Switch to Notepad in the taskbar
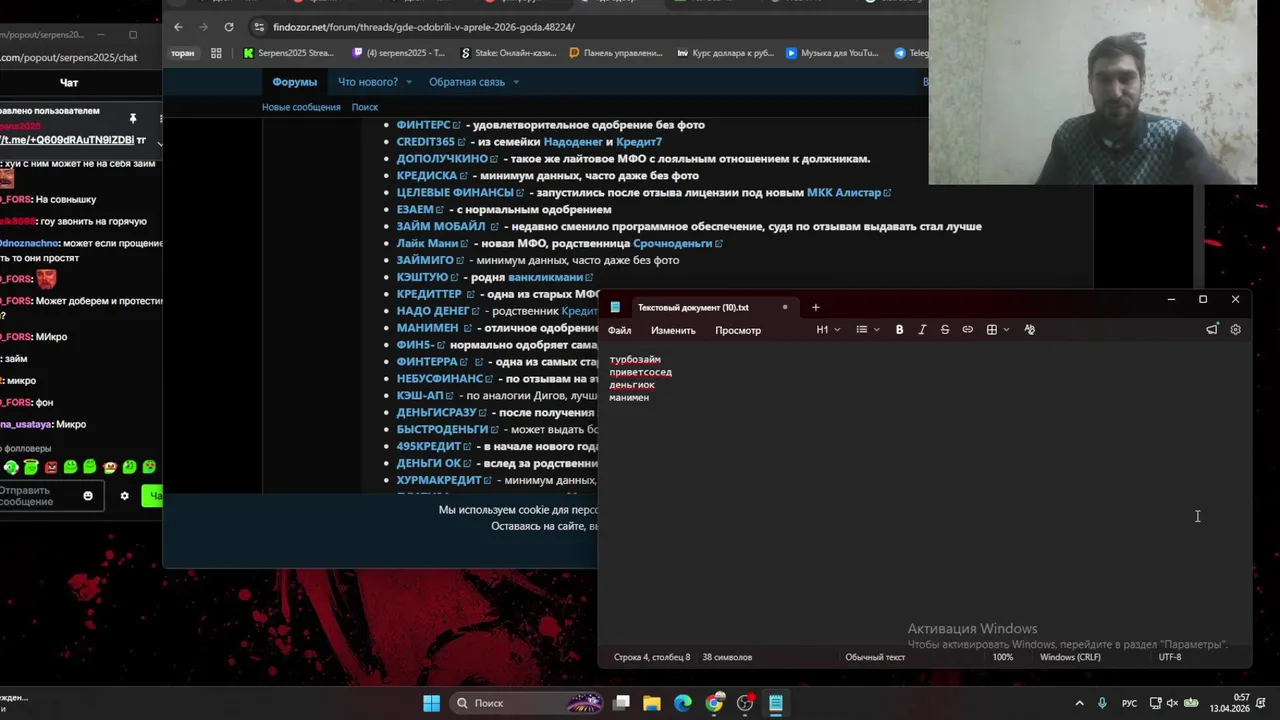1280x720 pixels. (x=776, y=703)
